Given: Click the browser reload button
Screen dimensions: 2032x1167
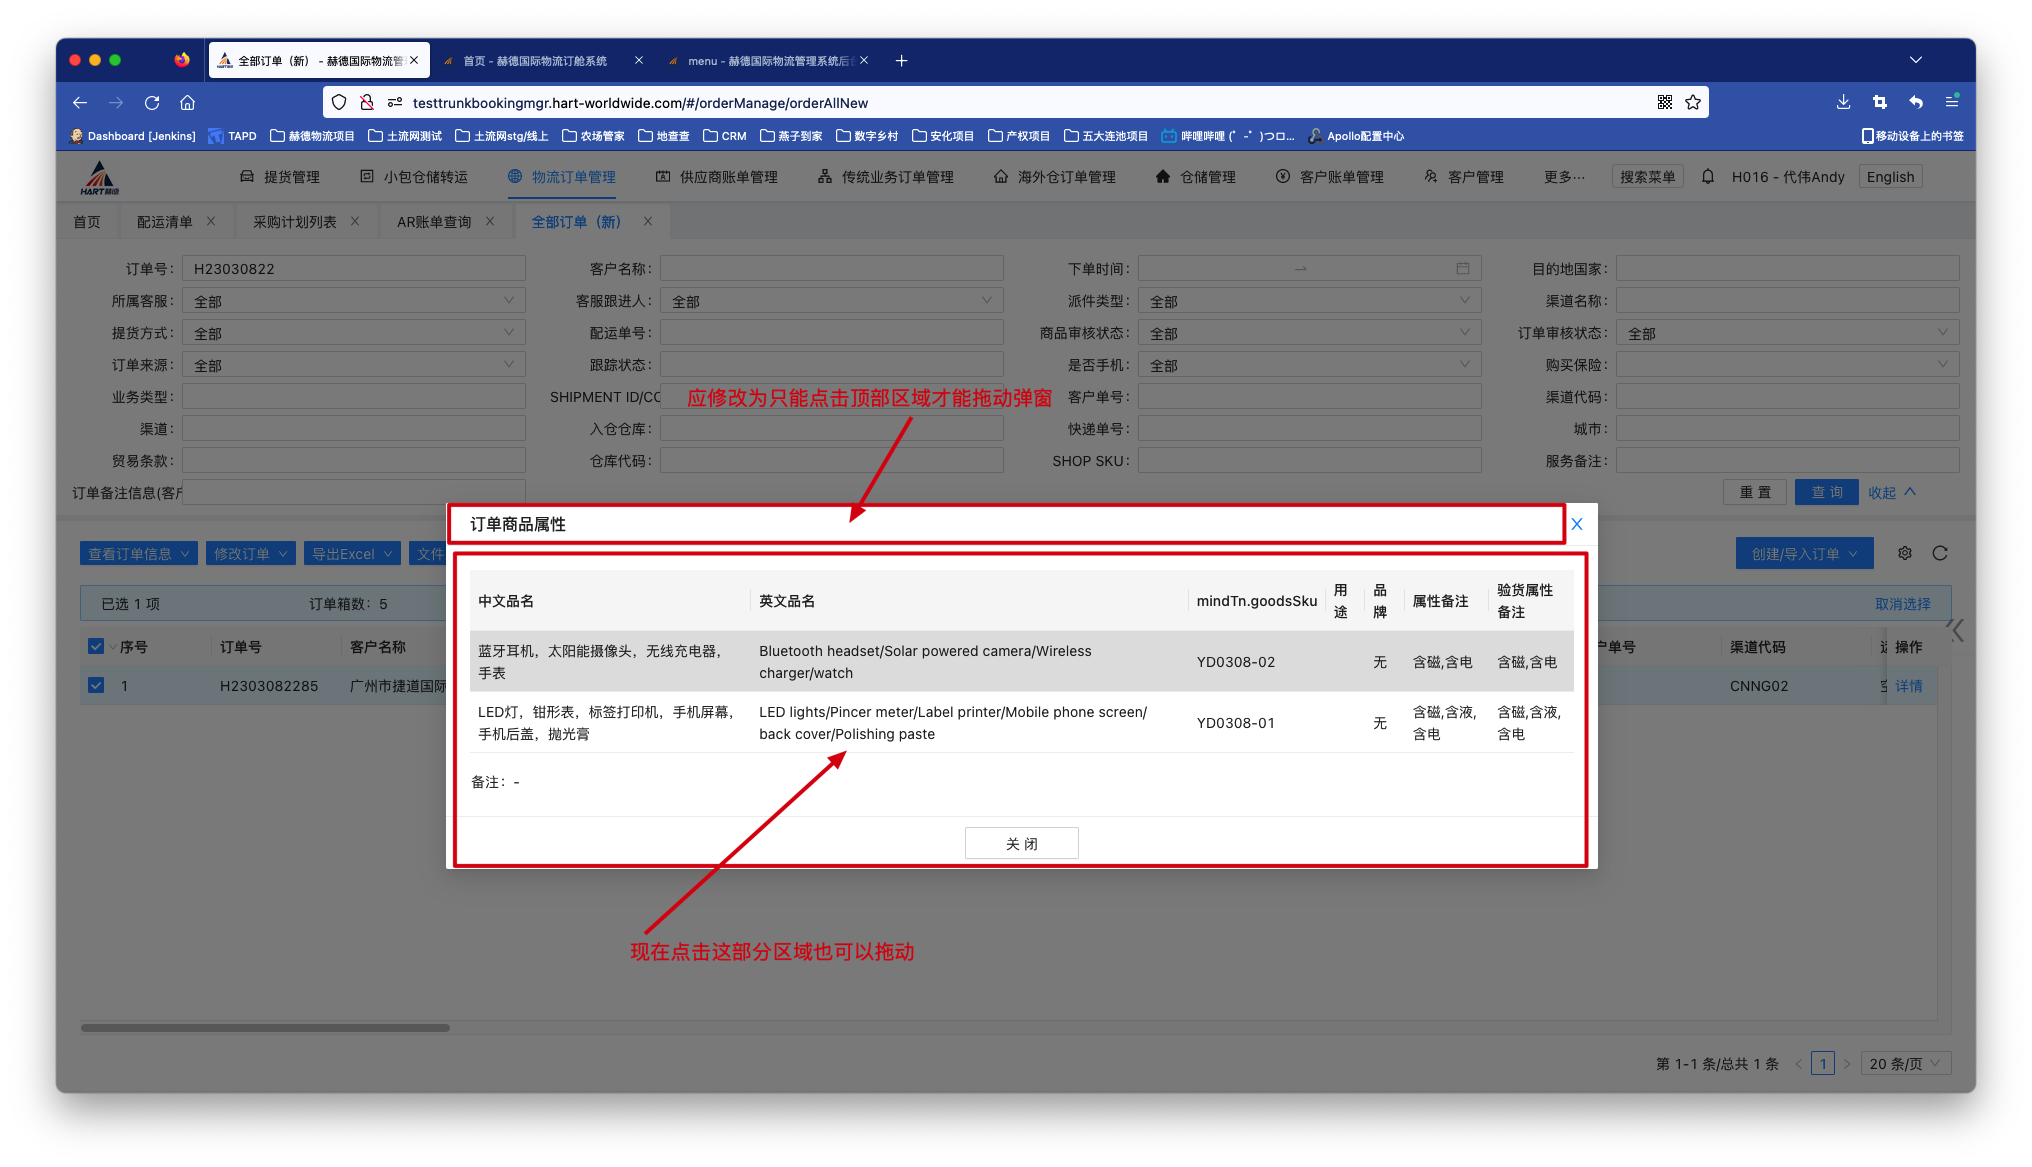Looking at the screenshot, I should (x=152, y=102).
